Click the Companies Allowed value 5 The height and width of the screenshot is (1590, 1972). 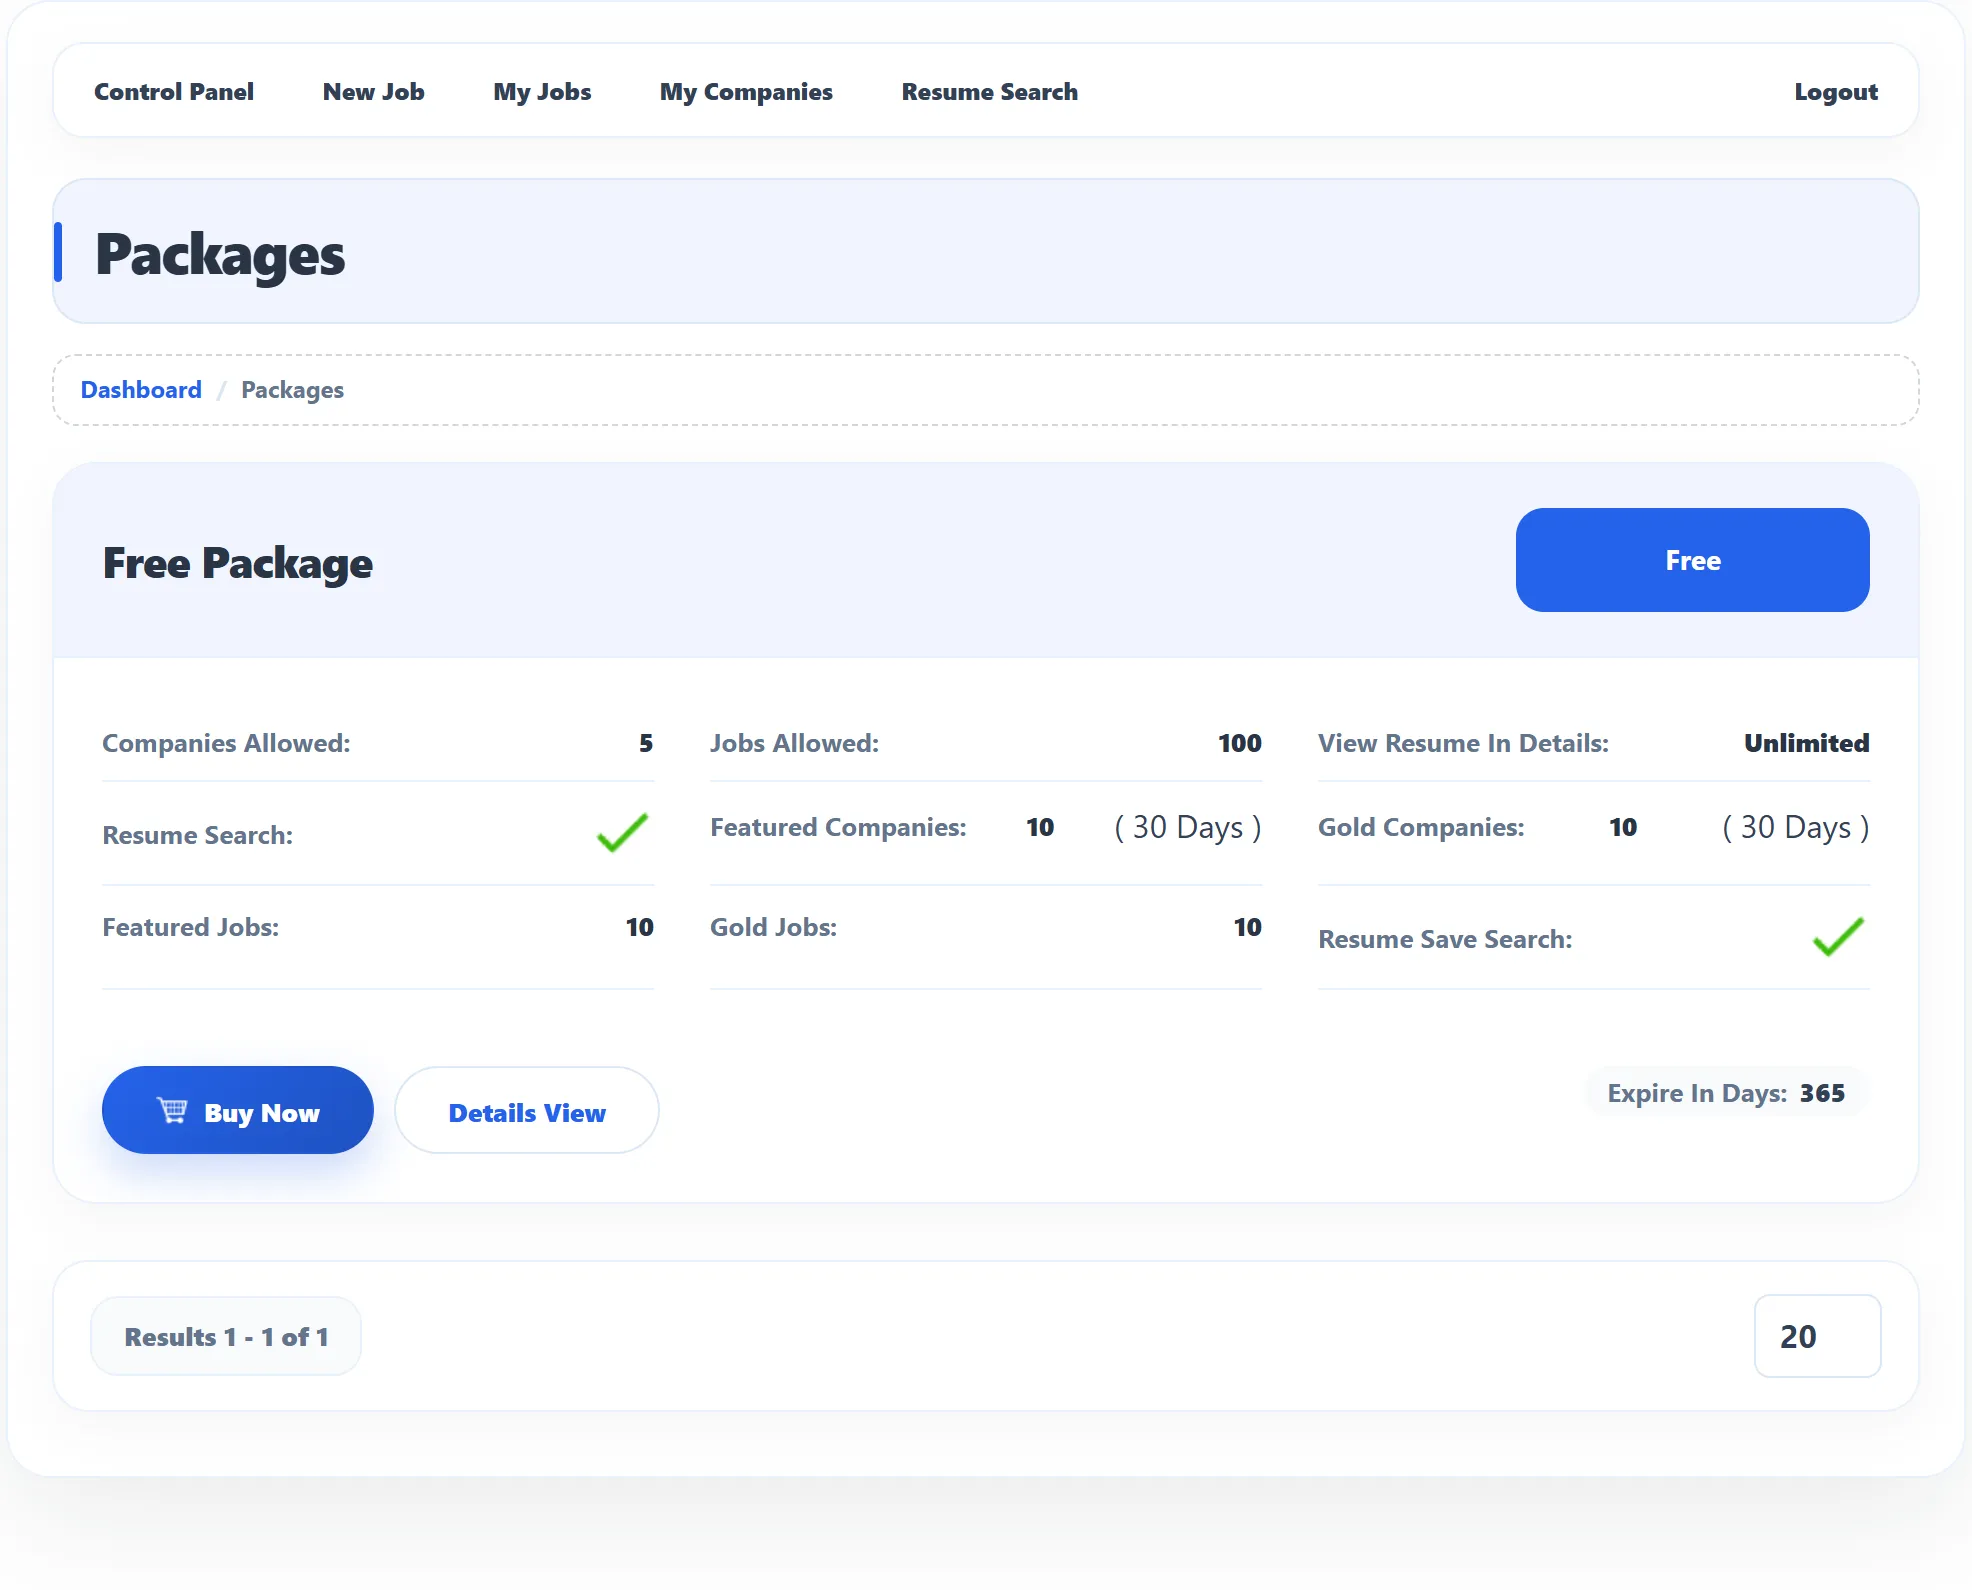pyautogui.click(x=646, y=743)
